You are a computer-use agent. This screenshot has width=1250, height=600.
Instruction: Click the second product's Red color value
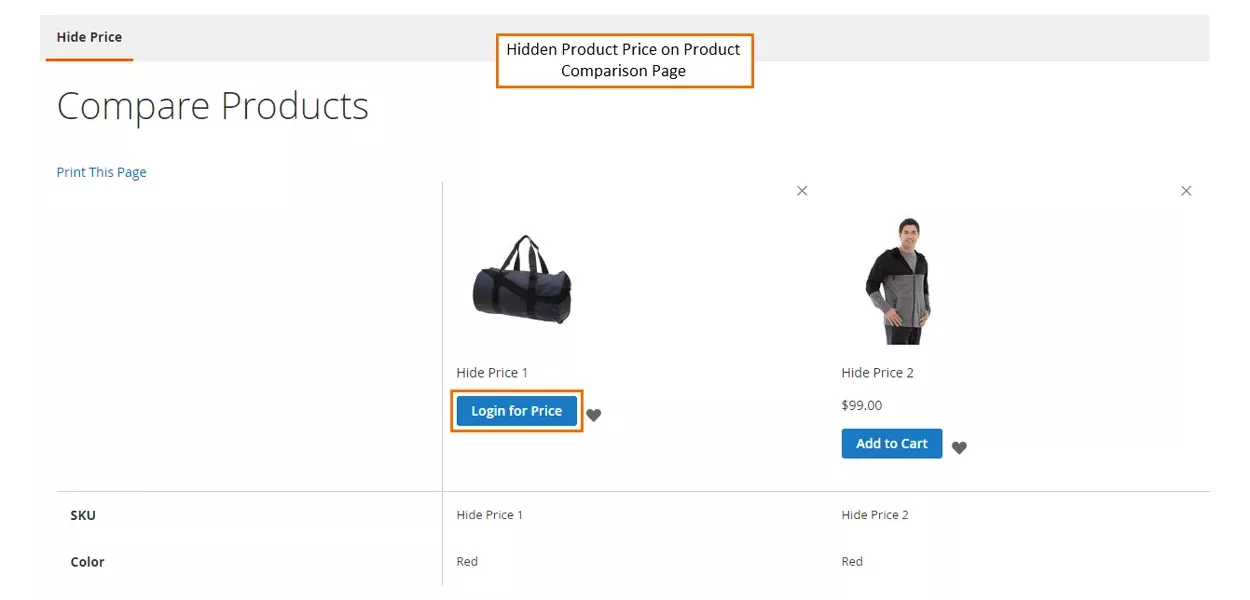852,562
